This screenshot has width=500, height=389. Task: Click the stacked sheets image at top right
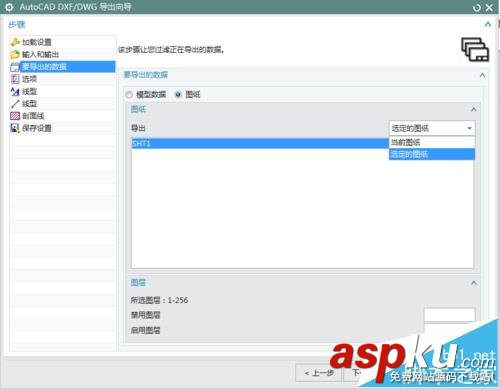[475, 50]
